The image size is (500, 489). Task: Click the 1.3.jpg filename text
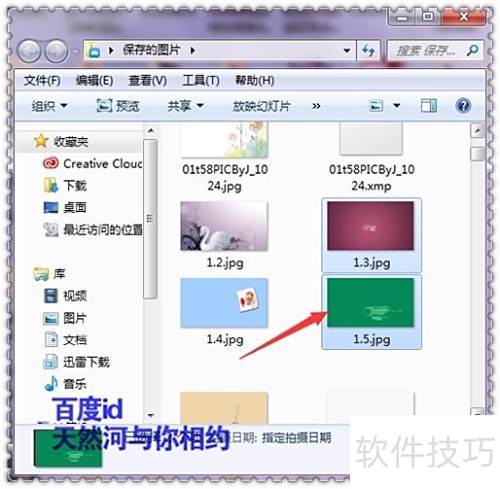(372, 263)
